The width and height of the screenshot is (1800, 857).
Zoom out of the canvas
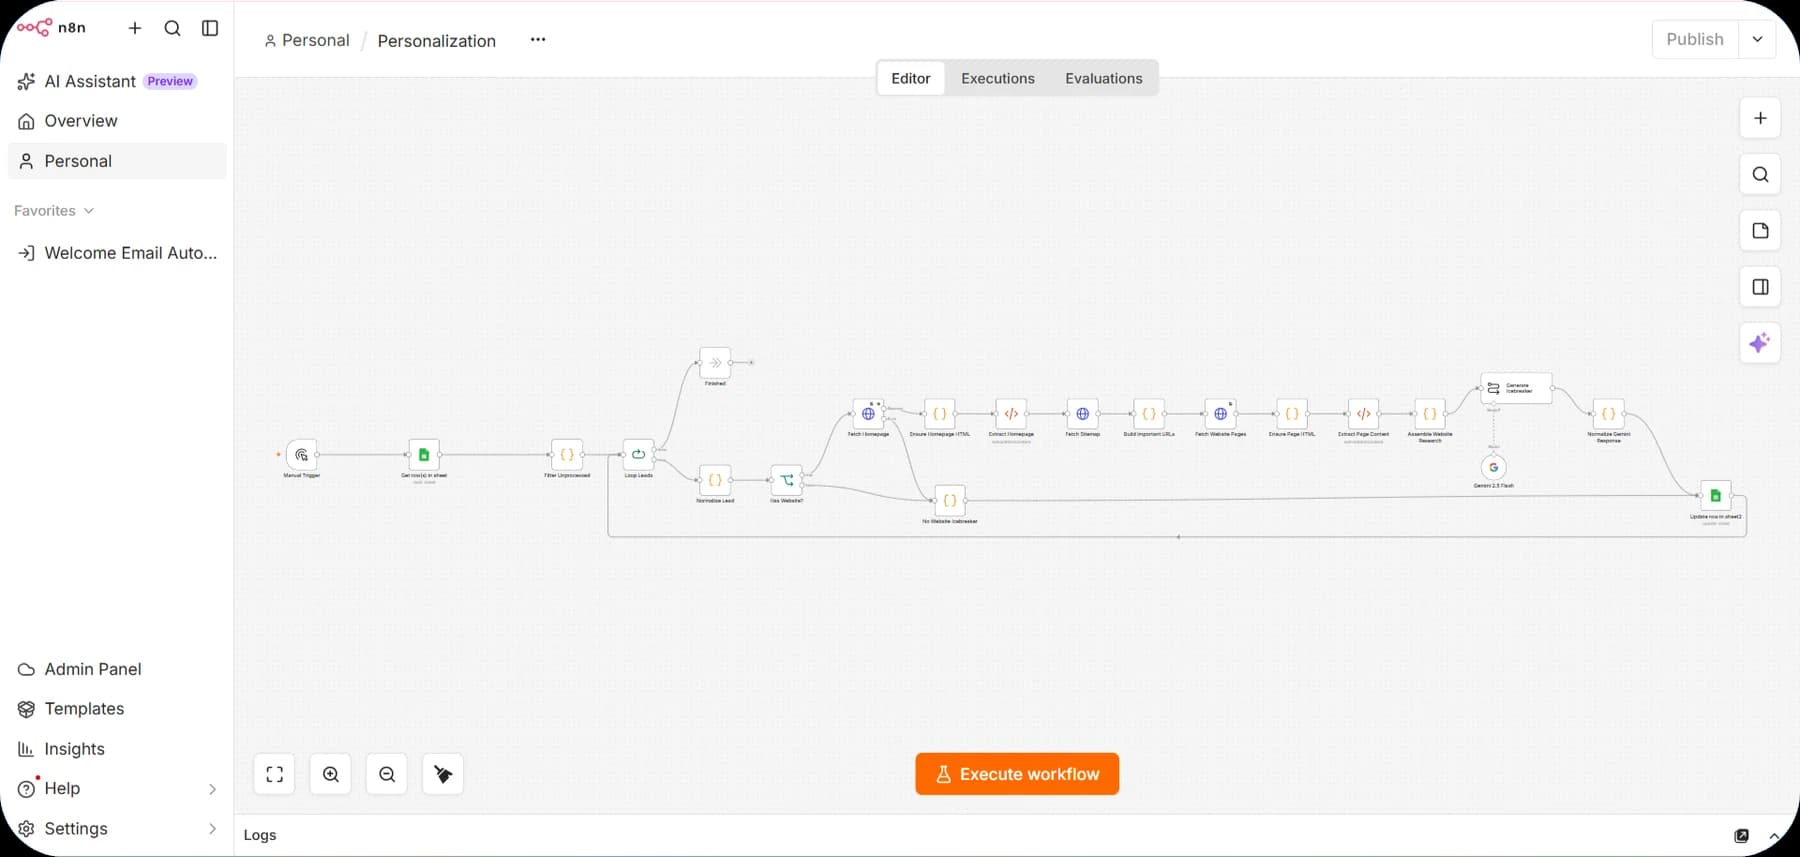click(x=387, y=774)
